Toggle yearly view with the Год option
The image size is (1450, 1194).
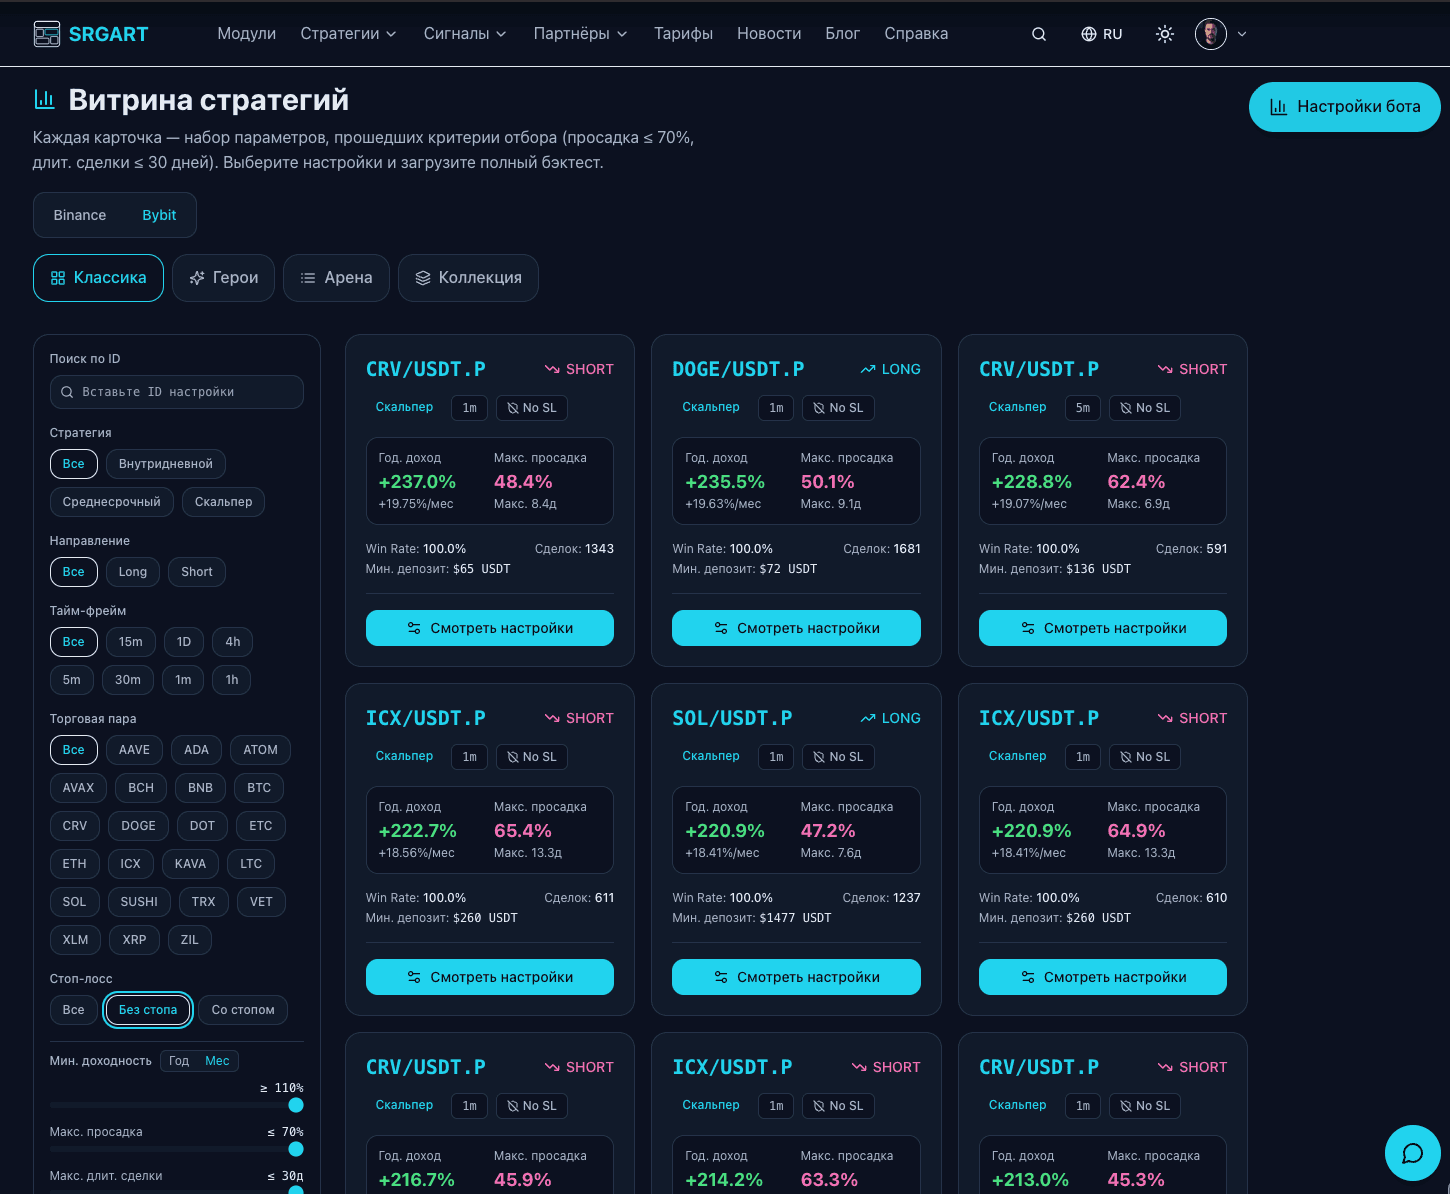[178, 1060]
